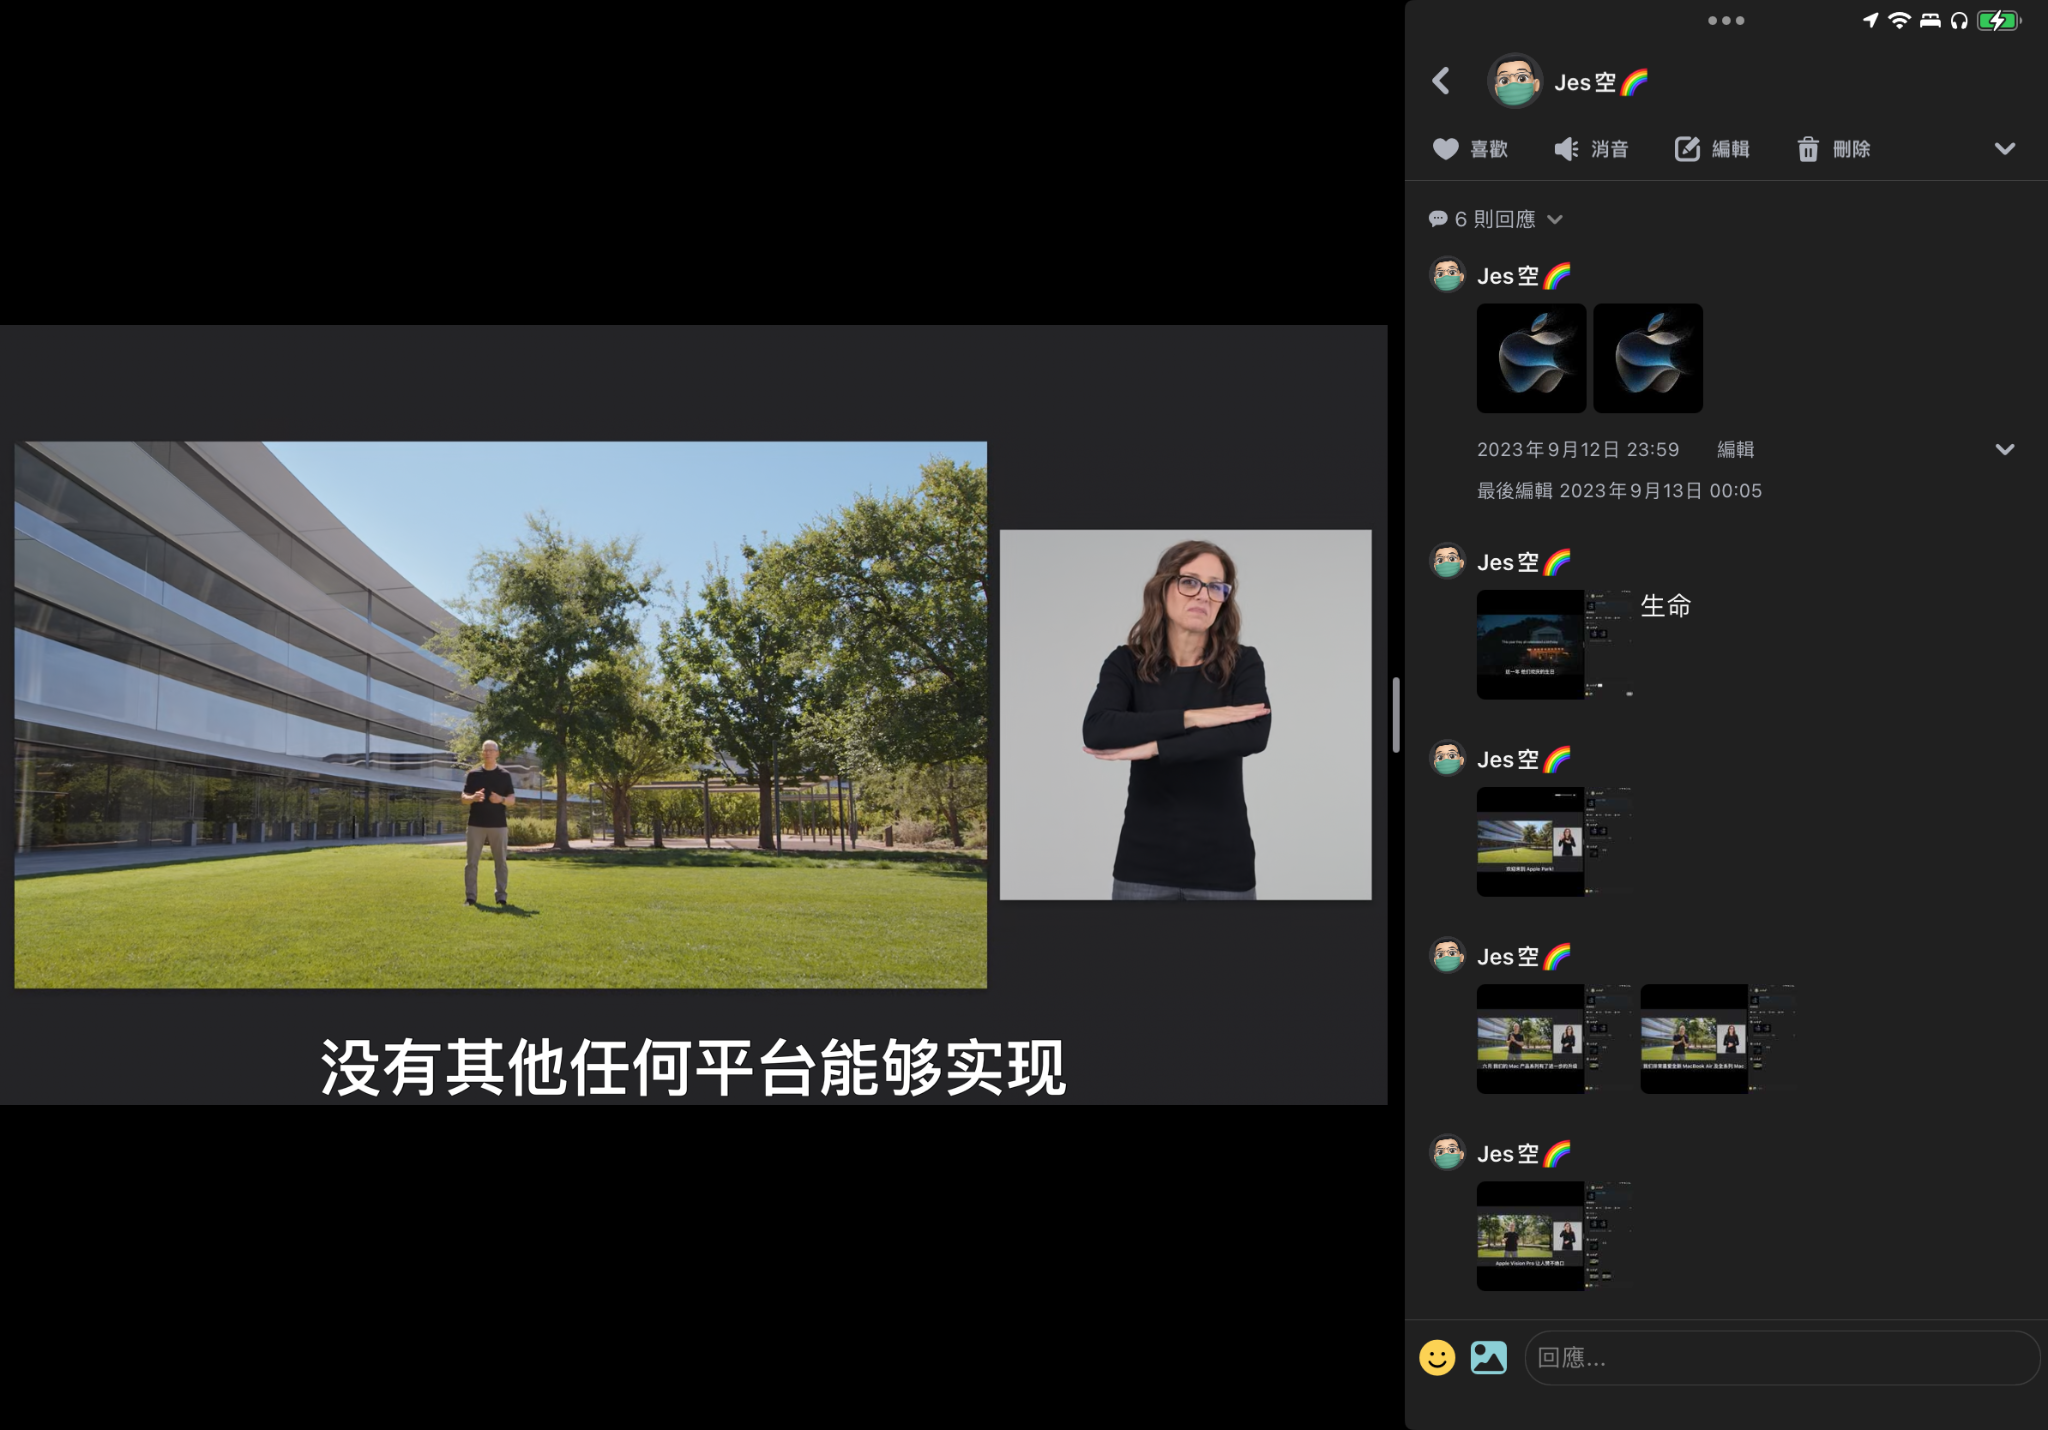The height and width of the screenshot is (1430, 2048).
Task: Open the Jes空 avatar on the fourth reply
Action: 1447,956
